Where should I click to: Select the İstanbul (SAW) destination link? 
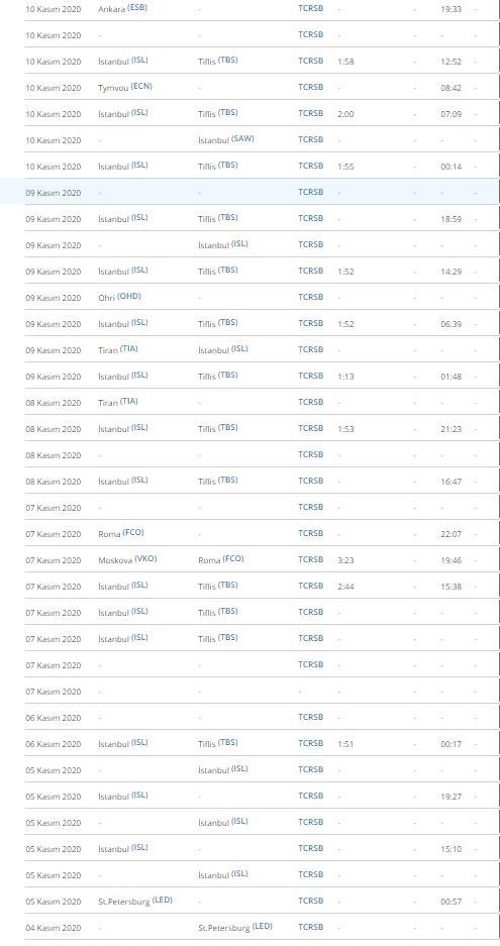(226, 139)
